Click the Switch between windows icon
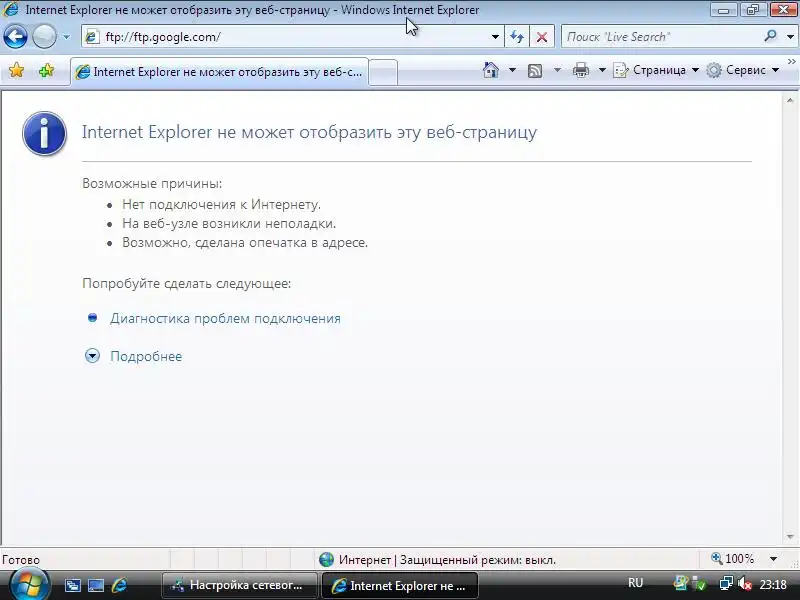The image size is (800, 600). 72,585
